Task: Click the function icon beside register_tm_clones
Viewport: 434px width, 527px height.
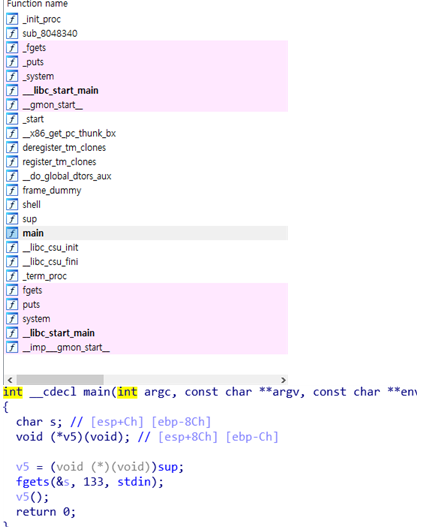Action: tap(12, 162)
